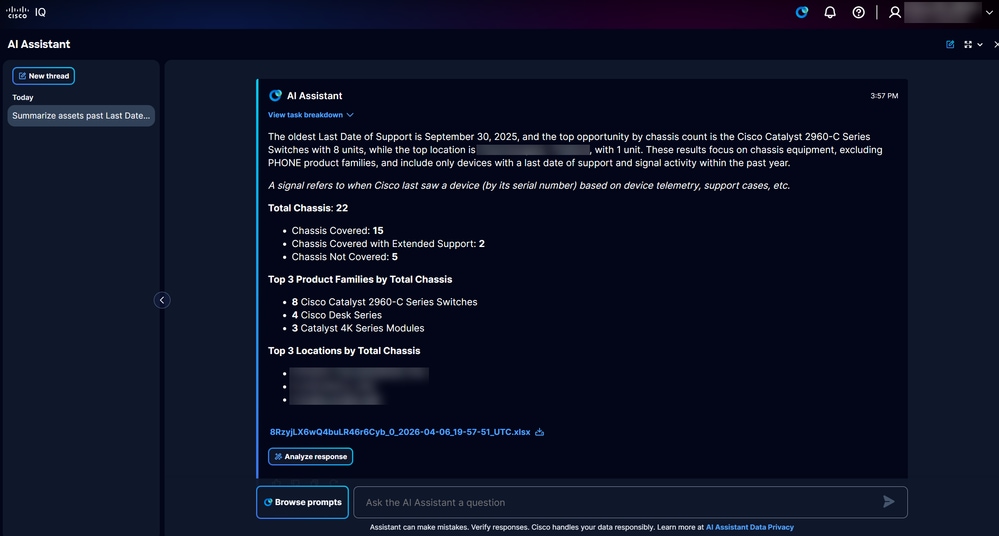
Task: Click the fullscreen layout icon in header
Action: pos(968,45)
